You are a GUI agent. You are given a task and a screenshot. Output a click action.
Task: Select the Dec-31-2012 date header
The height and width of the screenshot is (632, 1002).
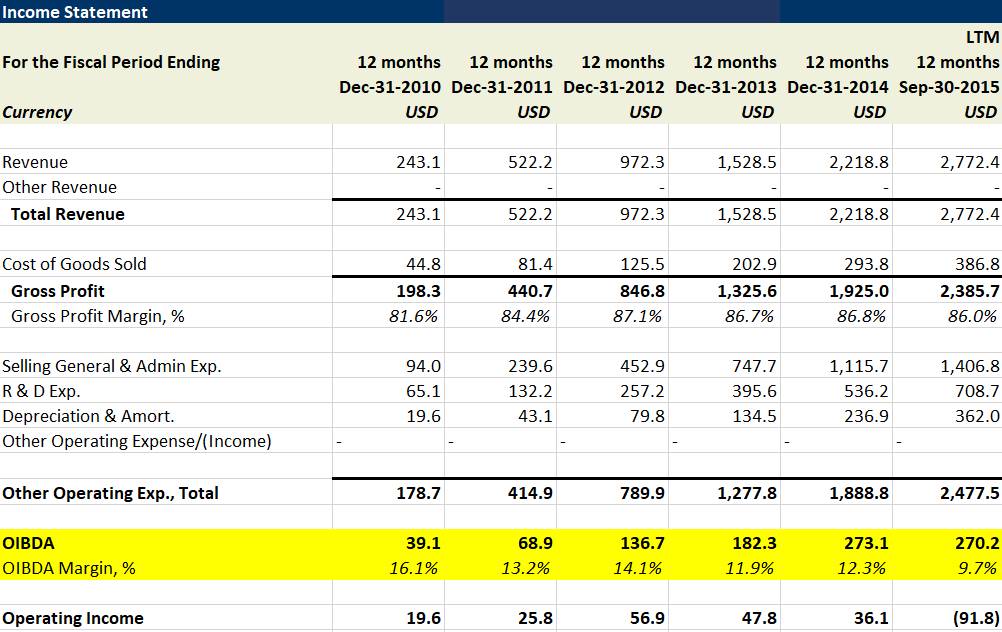[x=614, y=87]
